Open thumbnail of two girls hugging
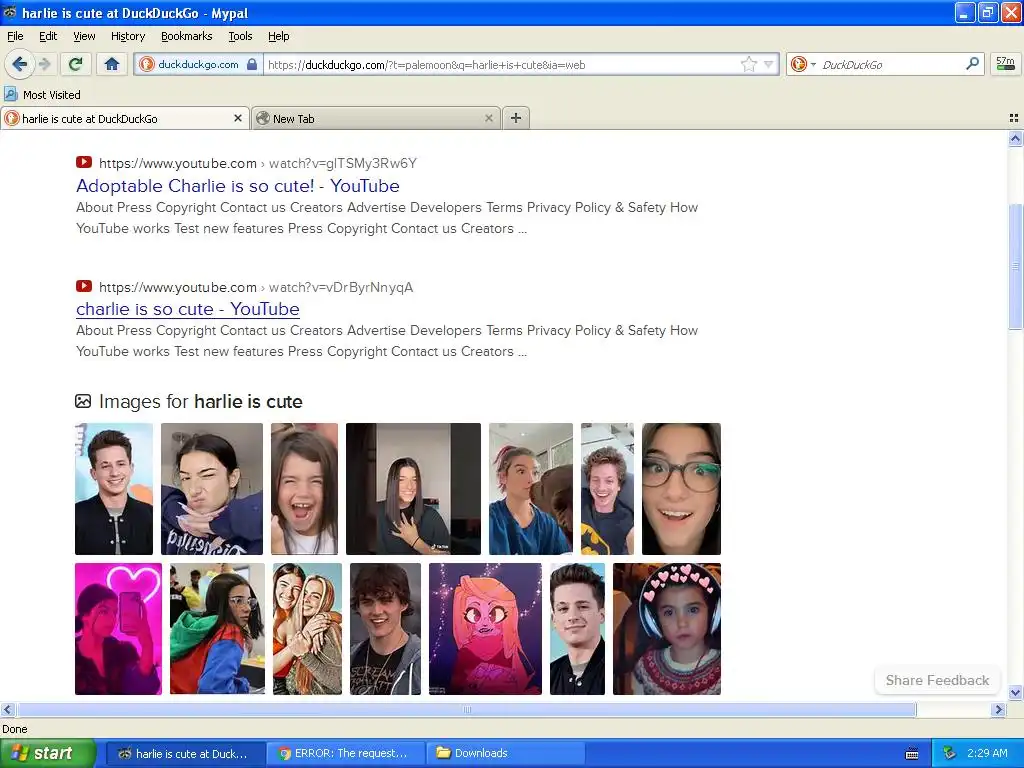 pos(308,629)
